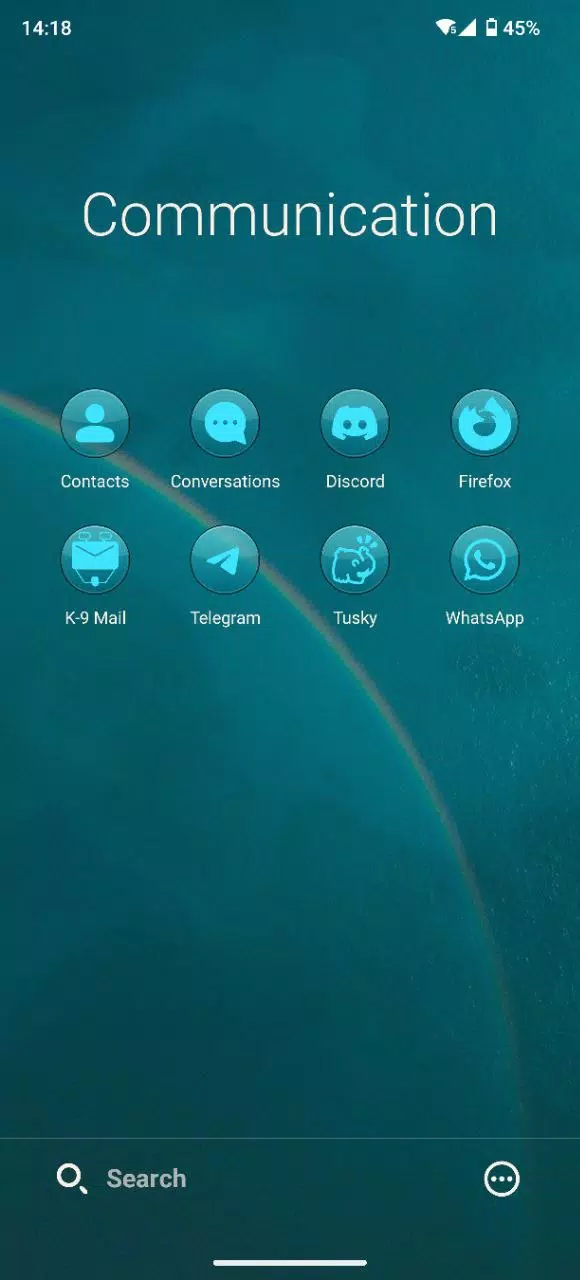This screenshot has width=580, height=1280.
Task: Tap the Communication folder title
Action: tap(290, 215)
